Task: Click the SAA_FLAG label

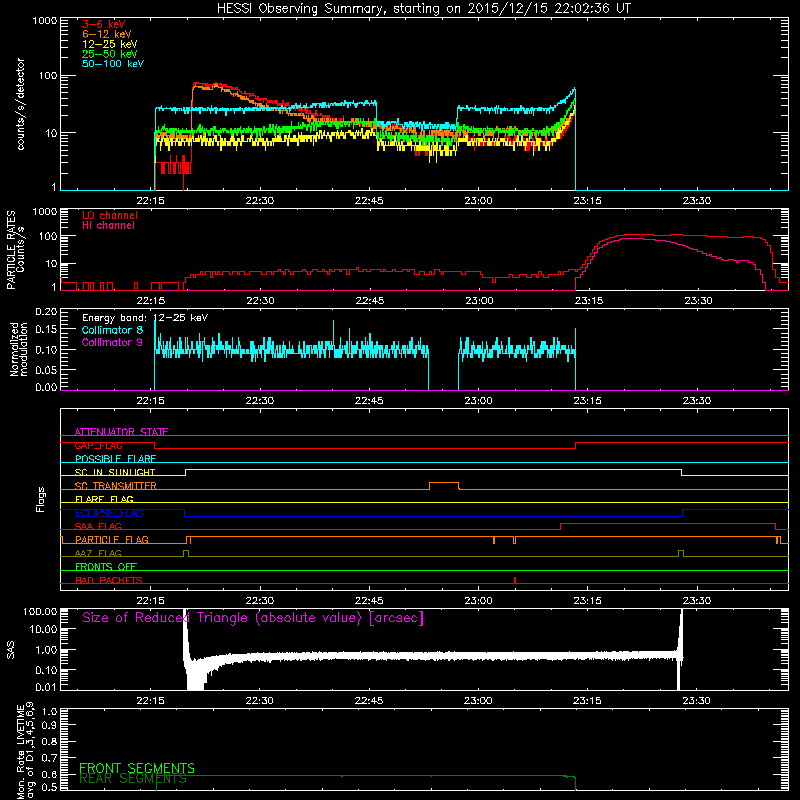Action: click(98, 526)
